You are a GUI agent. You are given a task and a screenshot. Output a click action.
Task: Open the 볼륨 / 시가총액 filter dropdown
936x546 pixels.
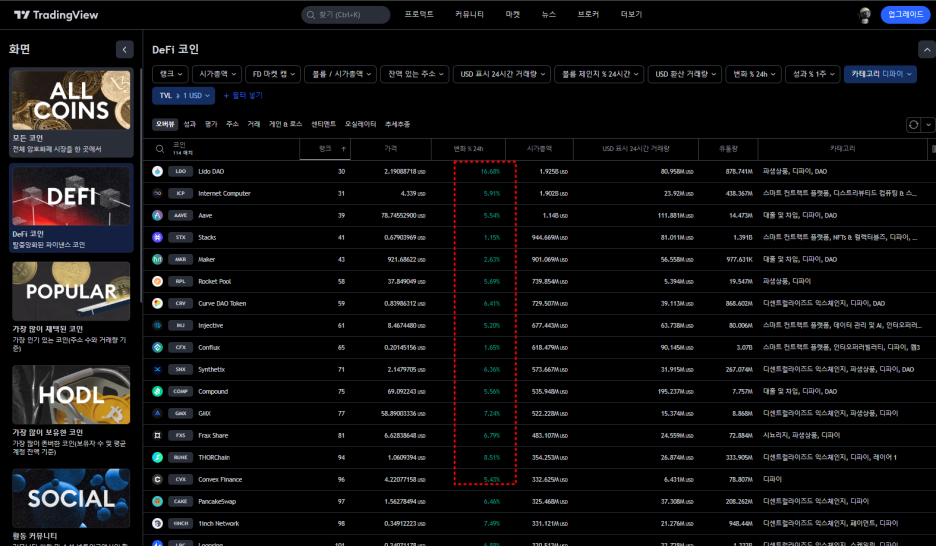coord(341,74)
